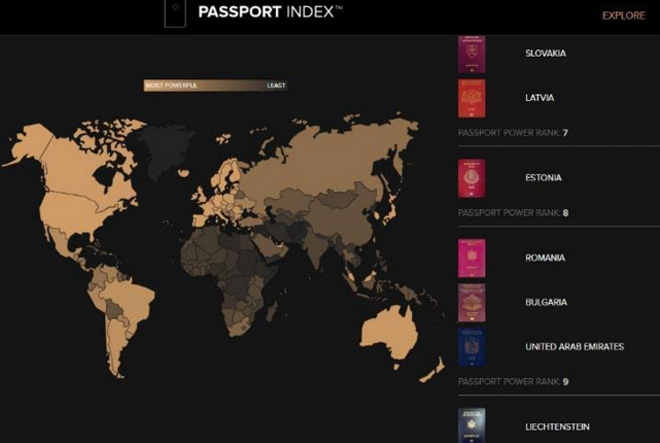The width and height of the screenshot is (660, 443).
Task: Click New Zealand on the world map
Action: pyautogui.click(x=434, y=371)
